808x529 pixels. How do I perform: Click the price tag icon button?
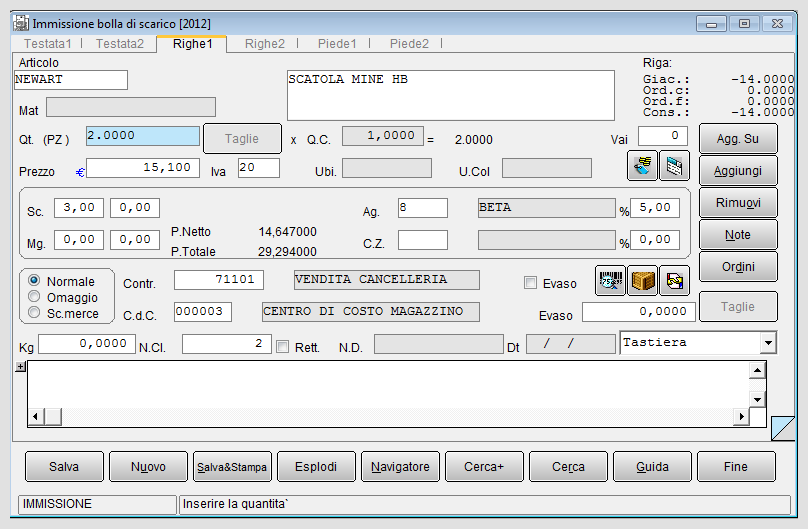(x=642, y=166)
